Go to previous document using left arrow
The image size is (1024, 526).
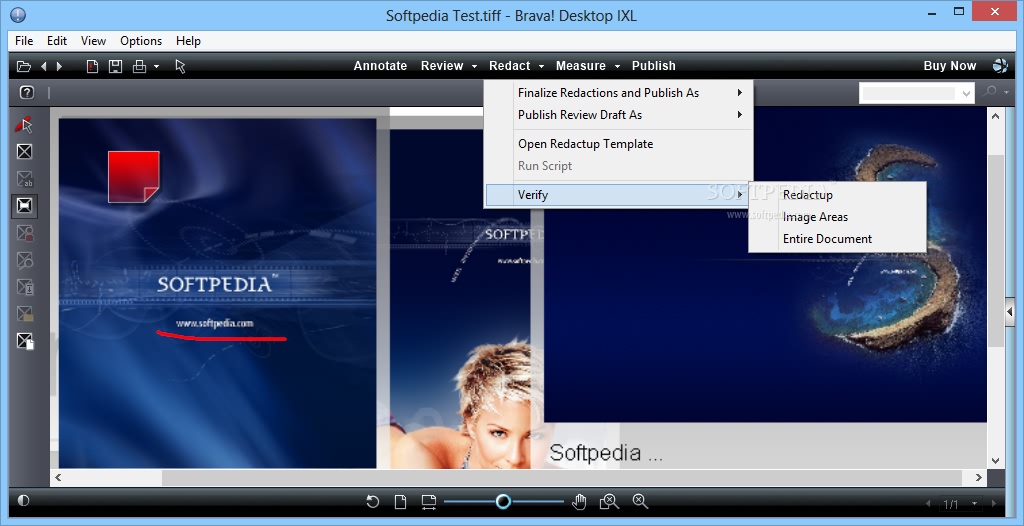point(44,66)
